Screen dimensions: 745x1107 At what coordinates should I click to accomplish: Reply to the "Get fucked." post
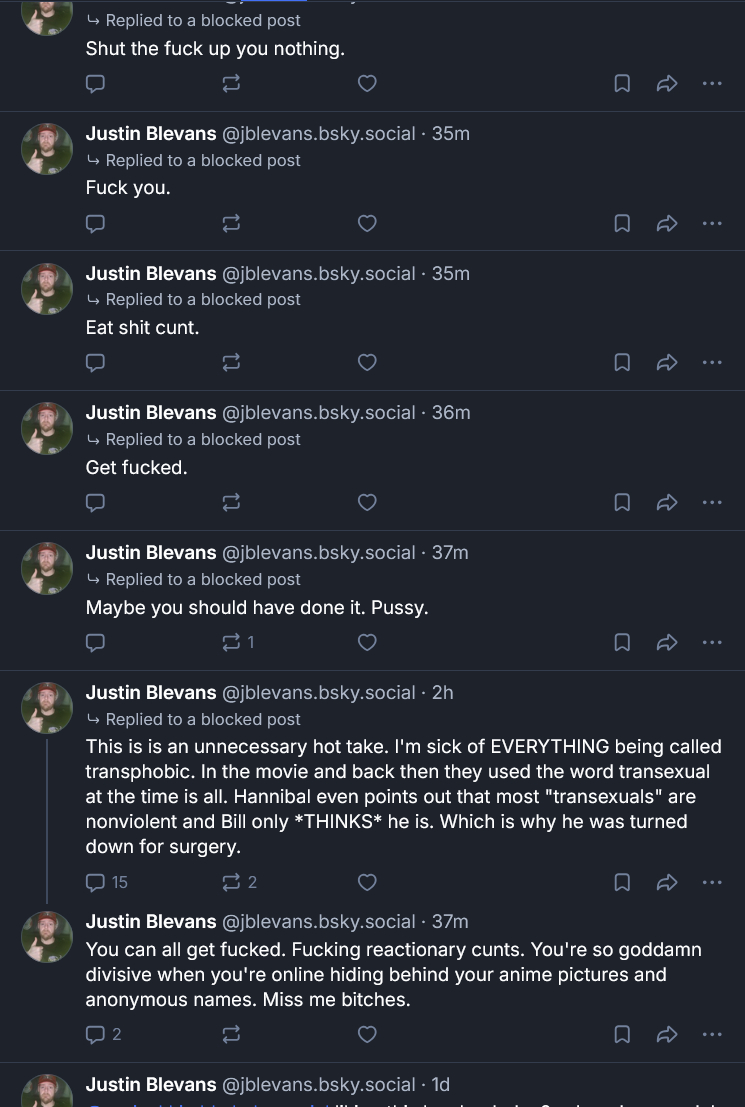96,502
